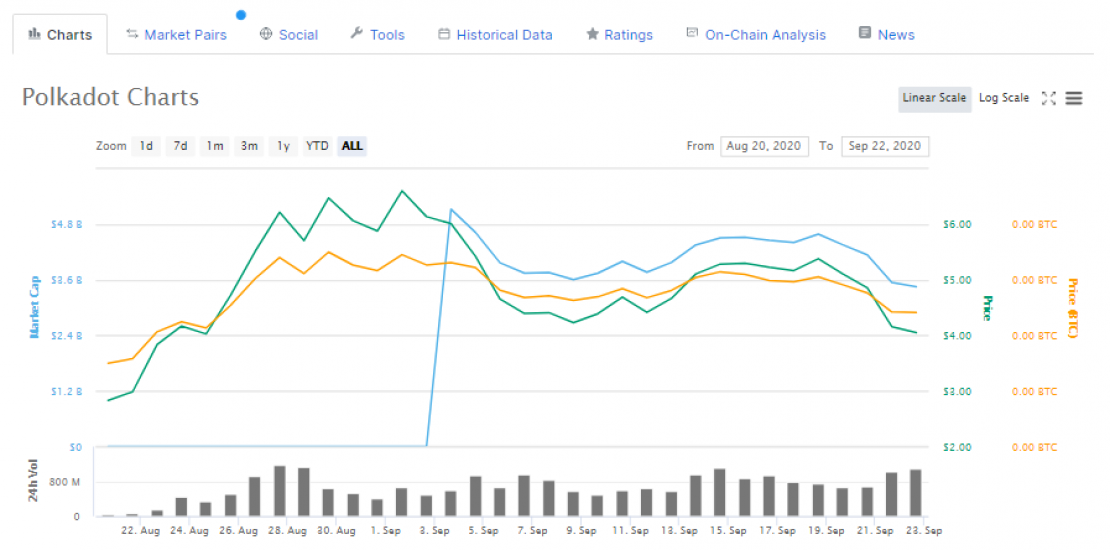The width and height of the screenshot is (1110, 550).
Task: Switch to Log Scale
Action: 1003,98
